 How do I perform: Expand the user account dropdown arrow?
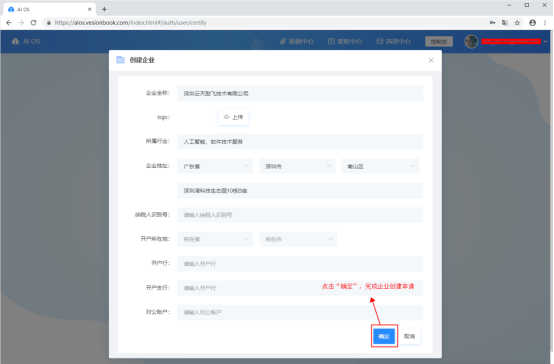click(x=545, y=41)
